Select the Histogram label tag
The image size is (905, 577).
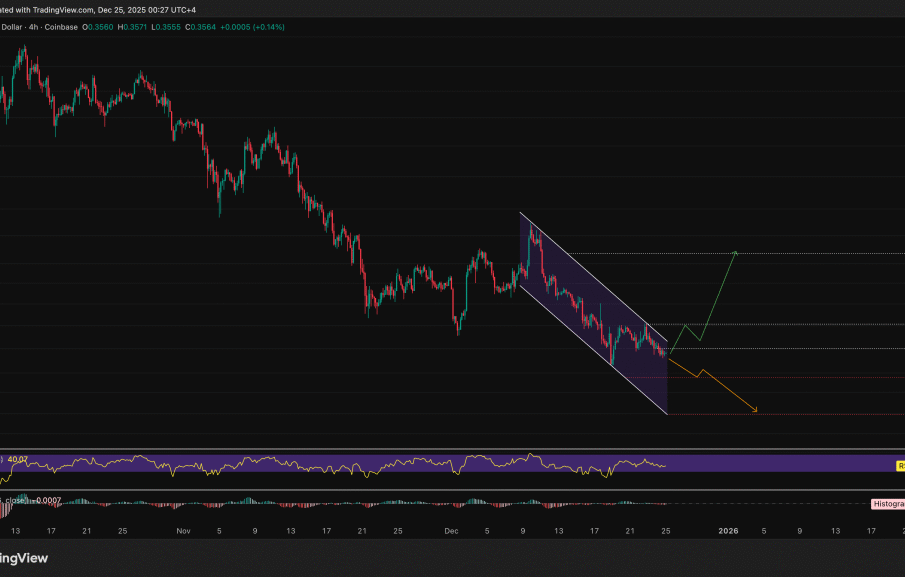pyautogui.click(x=887, y=504)
